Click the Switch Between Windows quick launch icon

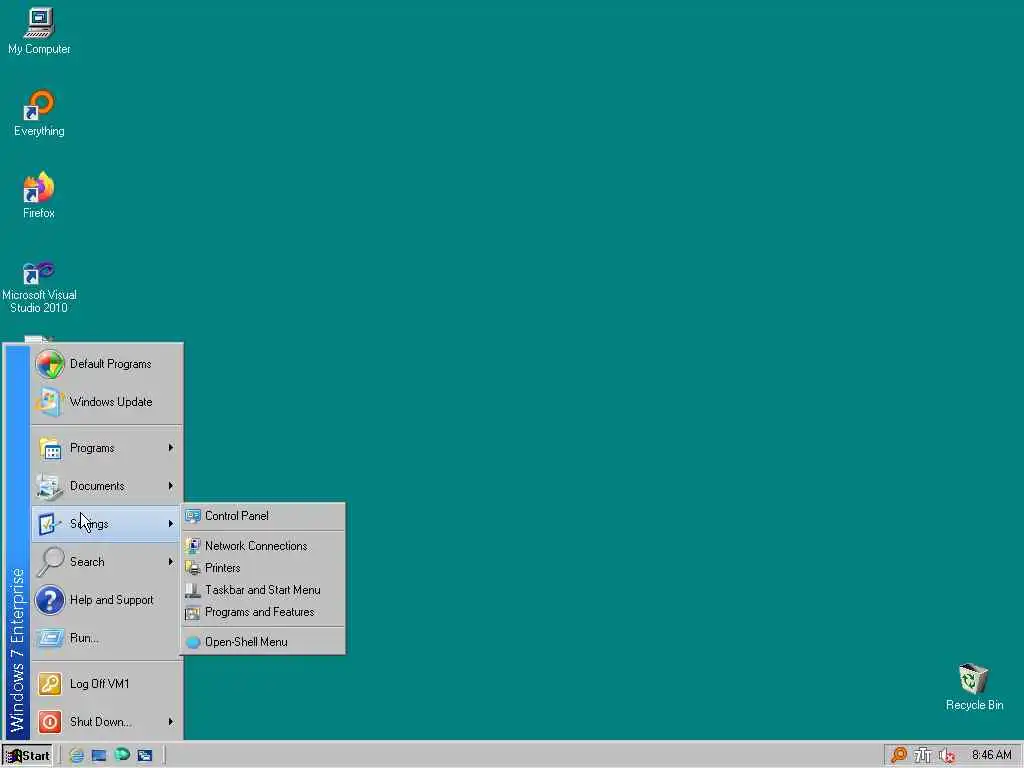(x=144, y=756)
